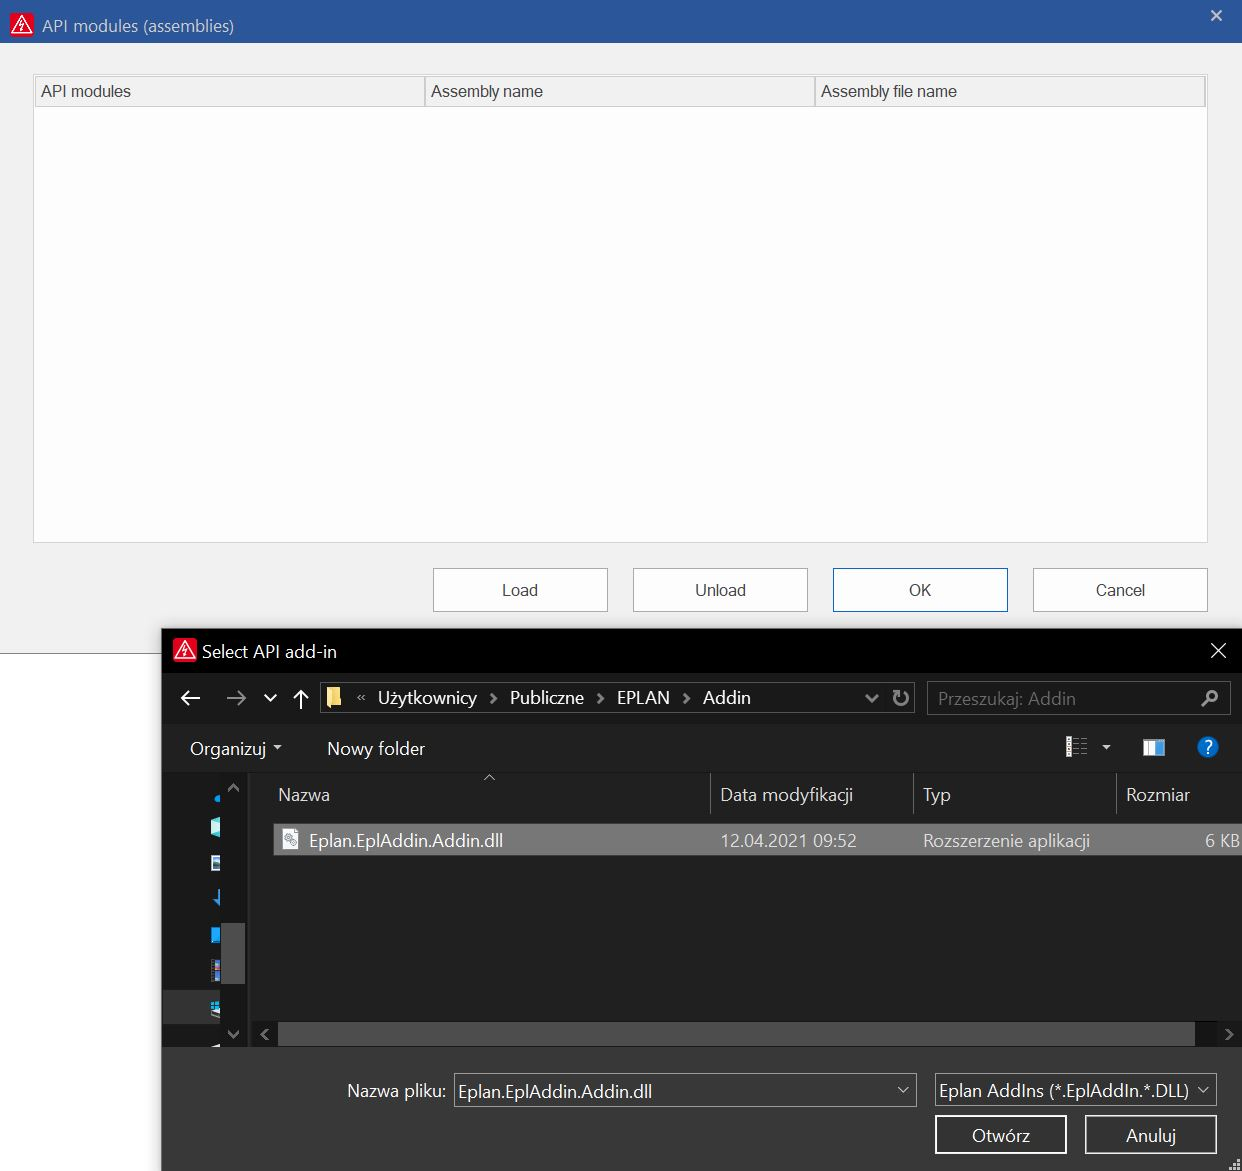This screenshot has height=1171, width=1242.
Task: Go back with the left arrow in file dialog
Action: click(x=191, y=698)
